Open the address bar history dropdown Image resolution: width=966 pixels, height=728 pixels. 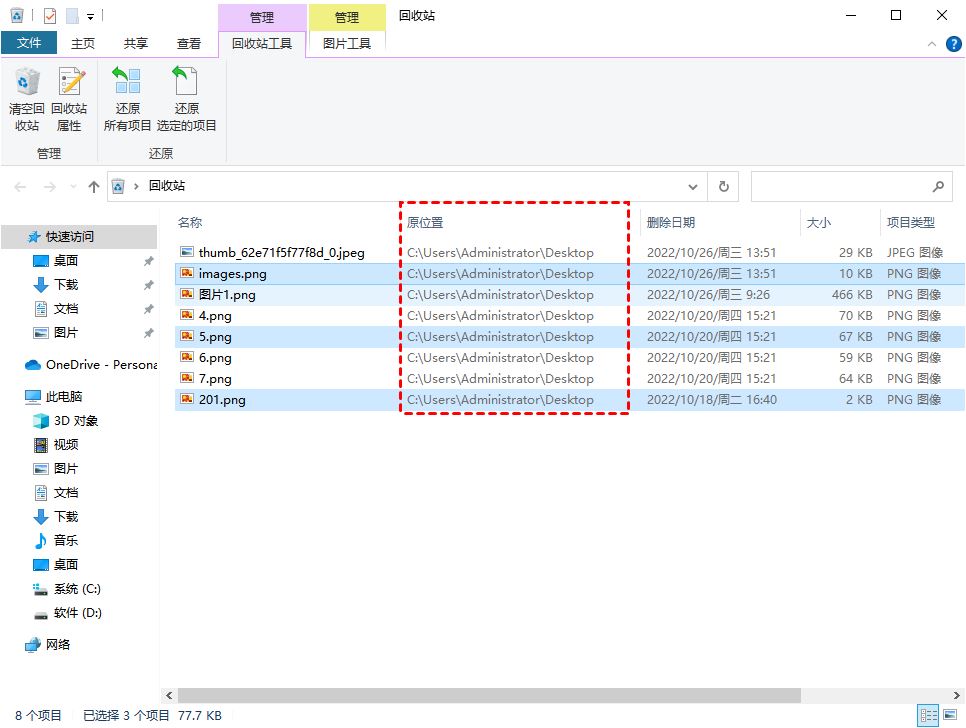(x=693, y=187)
